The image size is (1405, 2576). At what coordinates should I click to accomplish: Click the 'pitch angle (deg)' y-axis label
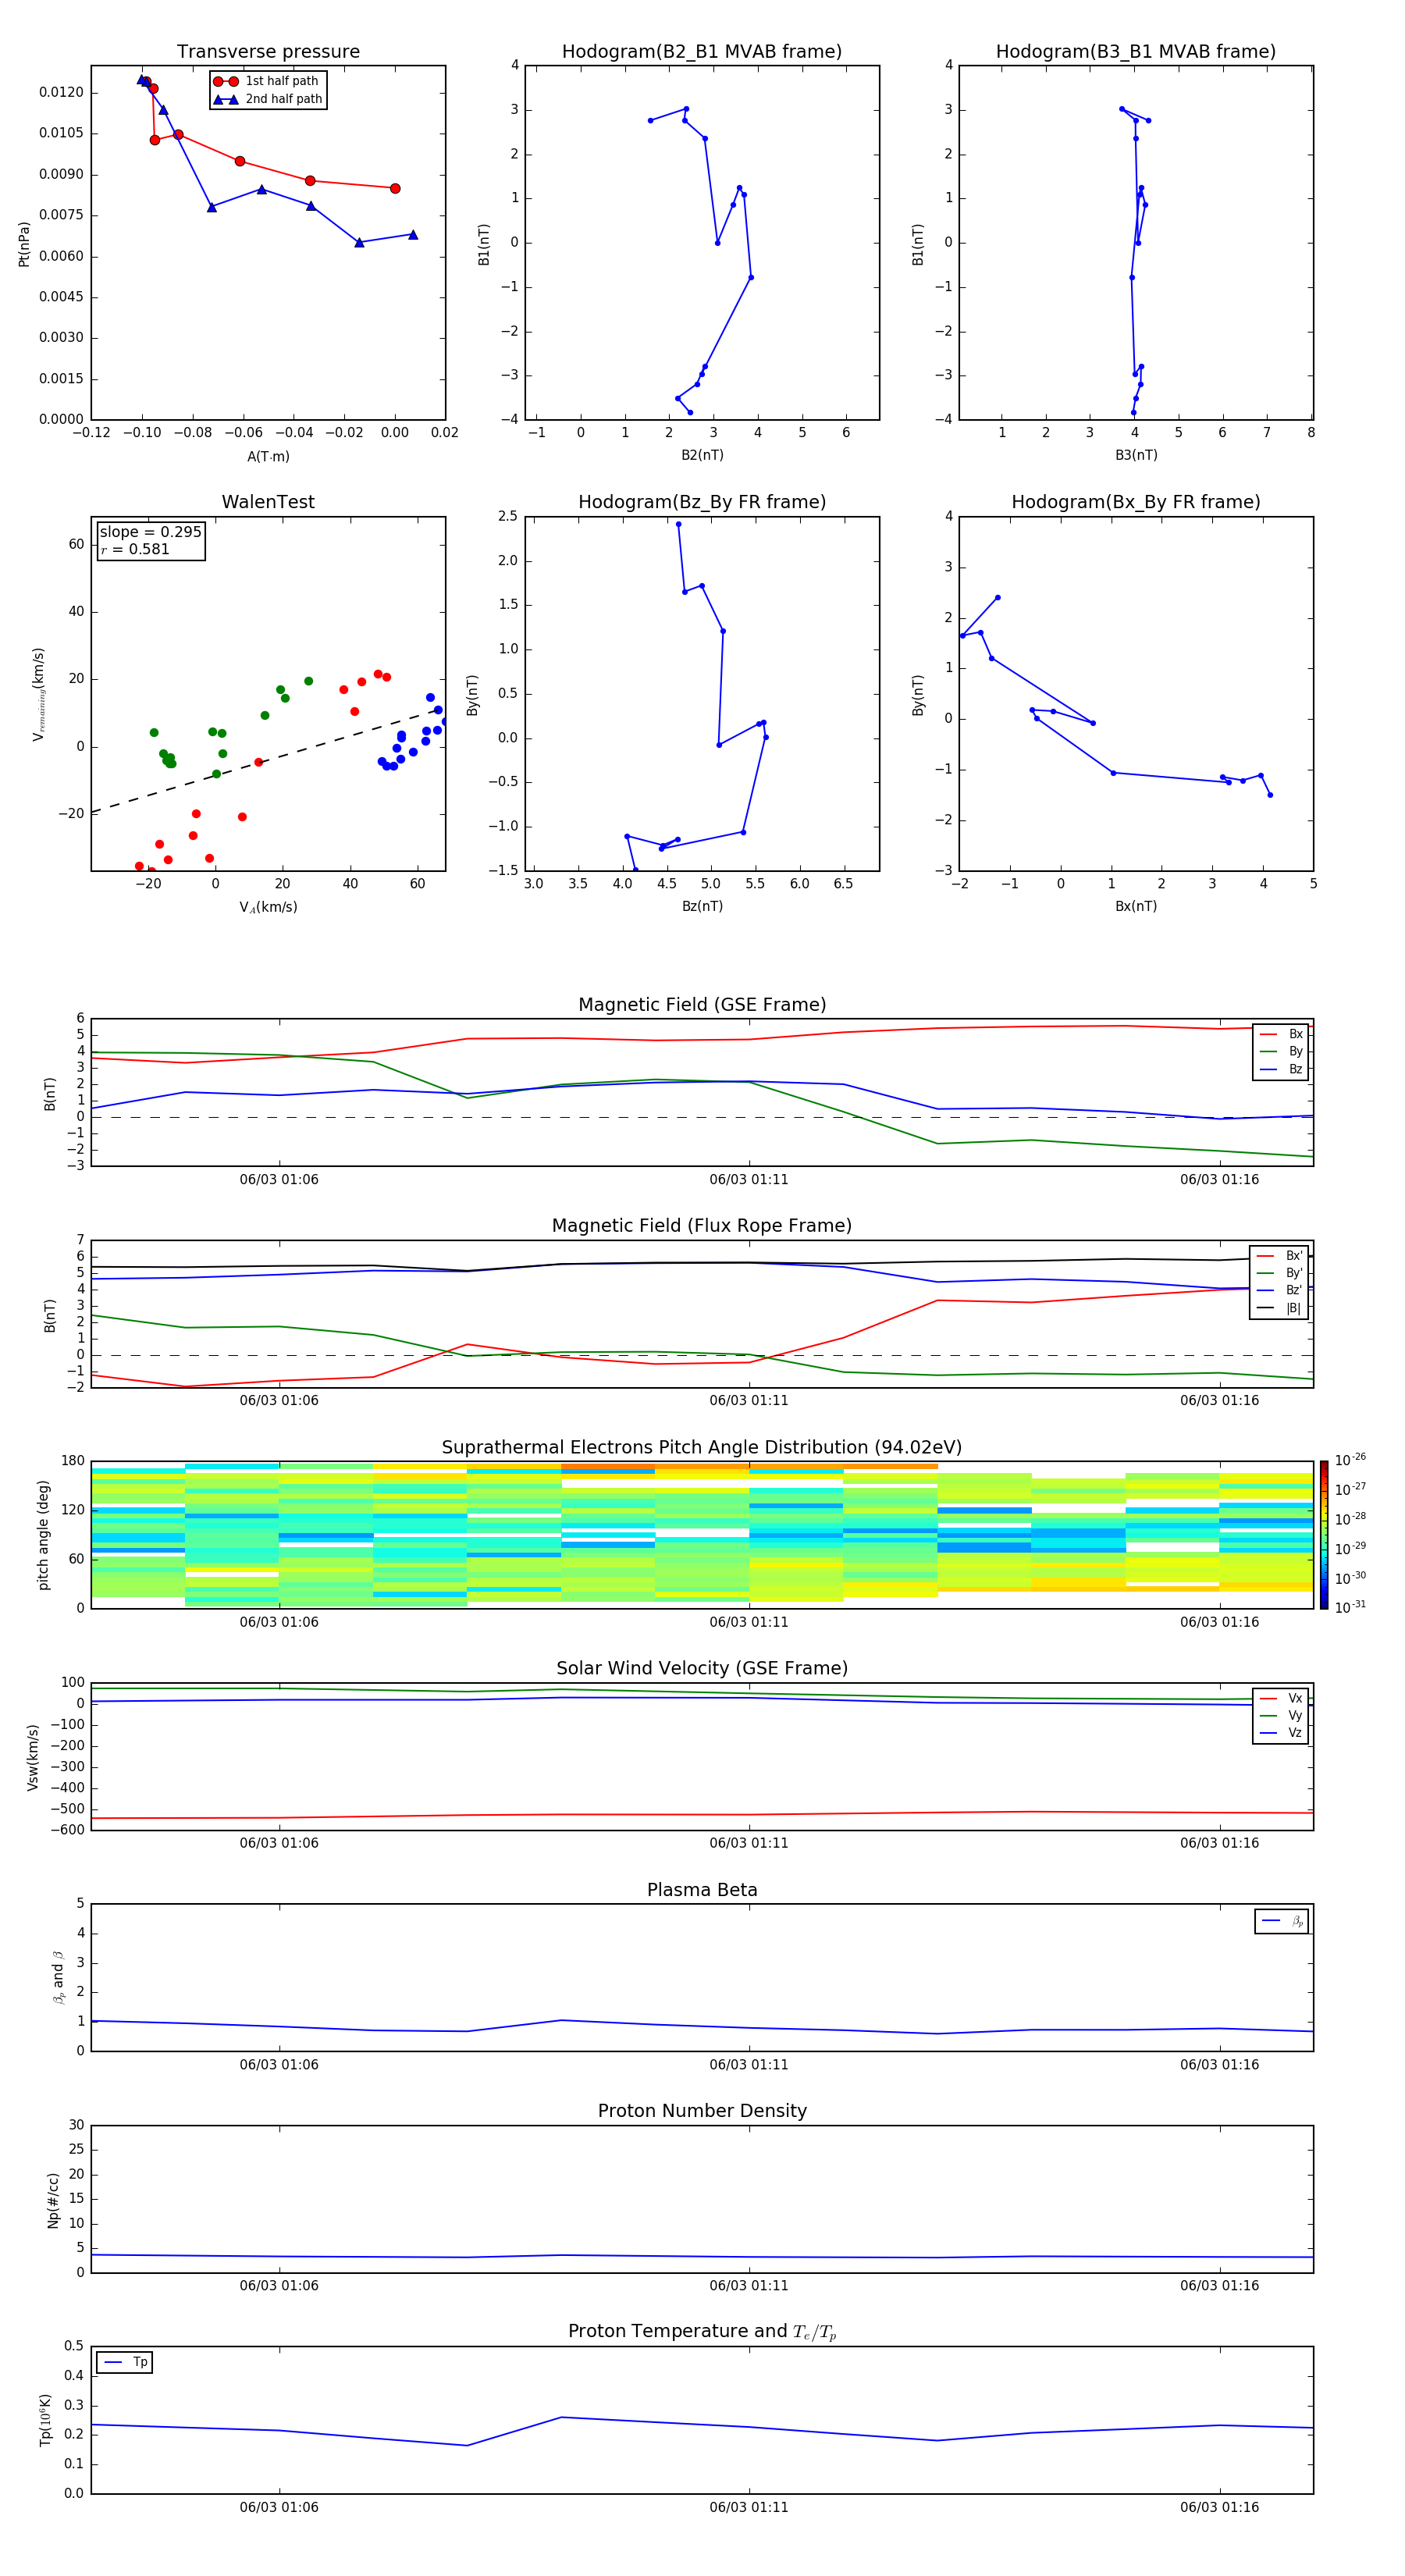point(43,1535)
